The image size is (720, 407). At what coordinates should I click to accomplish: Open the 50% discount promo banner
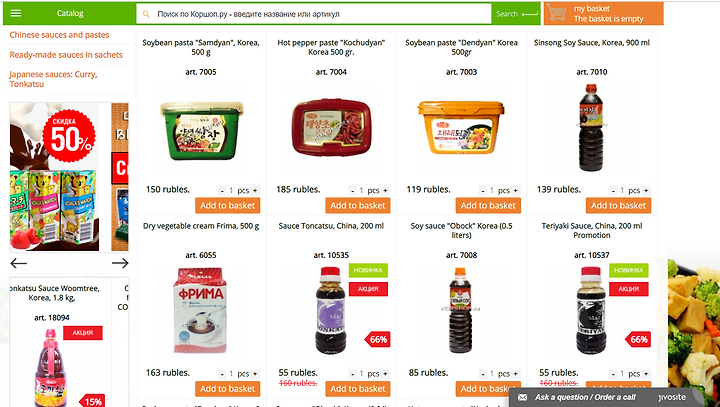(54, 177)
